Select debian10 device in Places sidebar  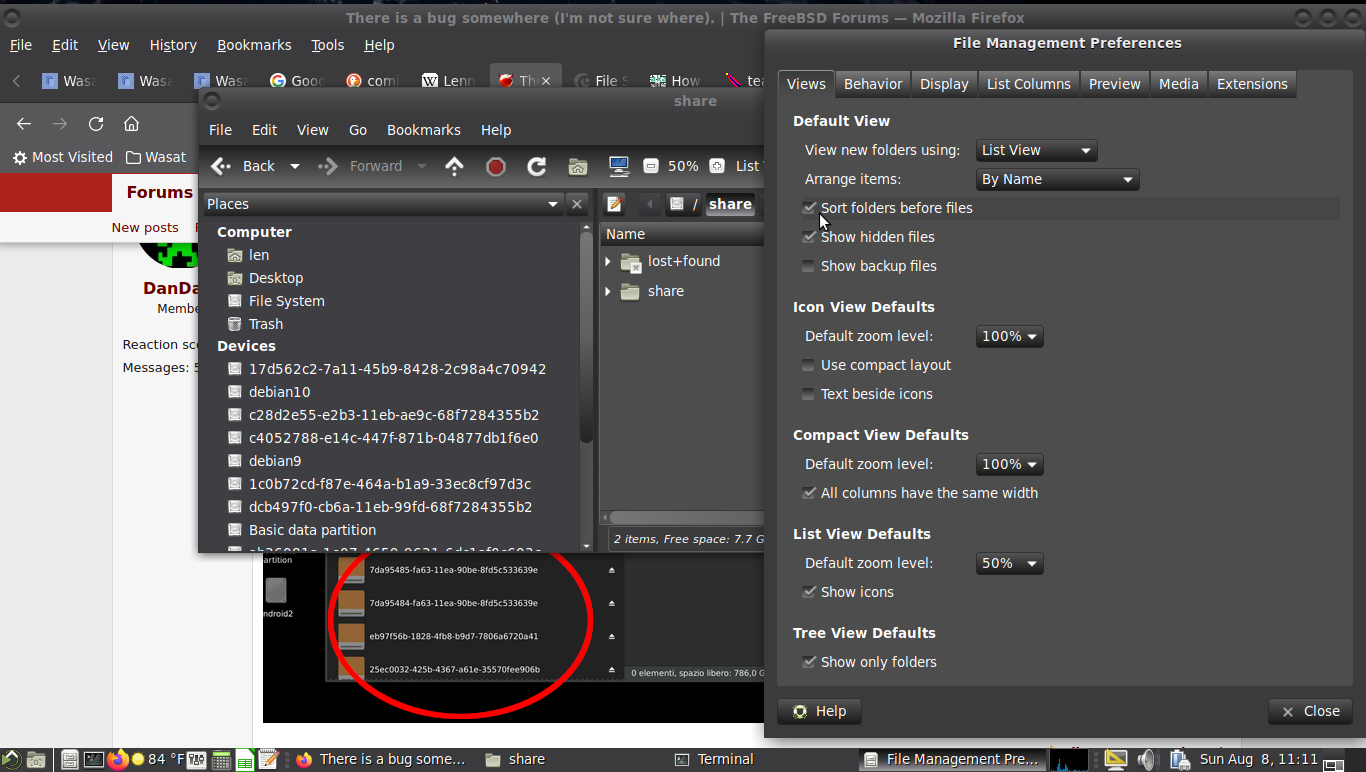(279, 392)
